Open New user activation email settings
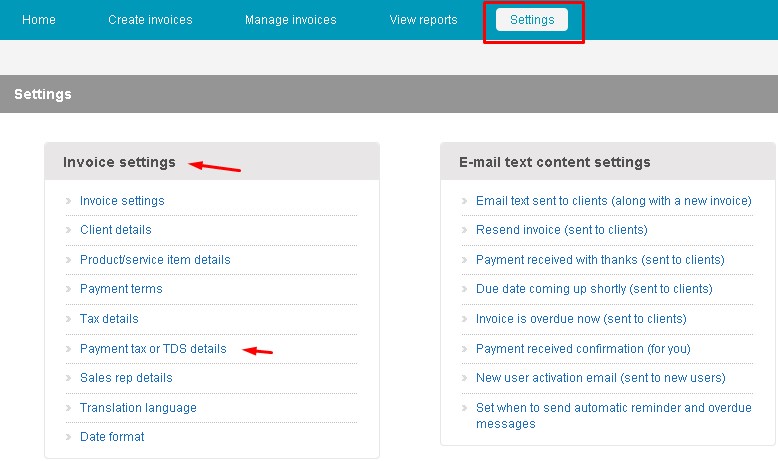Image resolution: width=778 pixels, height=461 pixels. click(x=600, y=378)
